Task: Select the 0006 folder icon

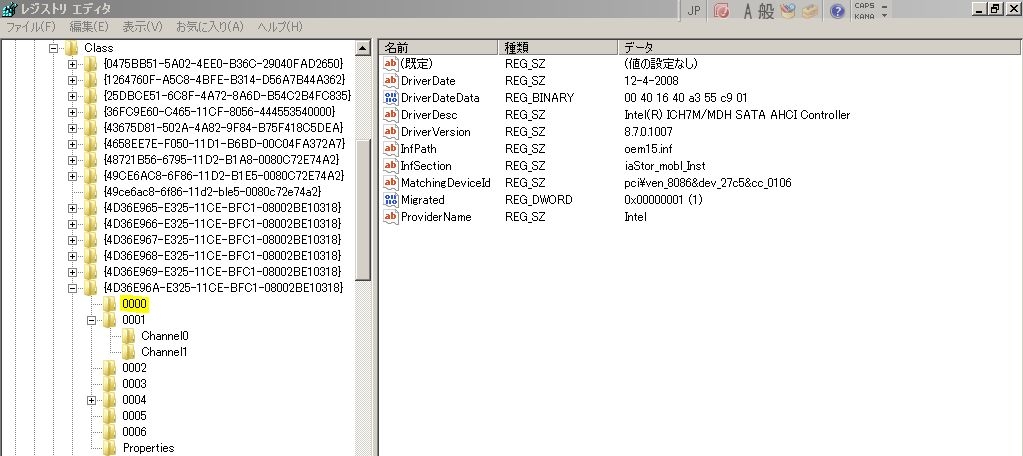Action: (110, 431)
